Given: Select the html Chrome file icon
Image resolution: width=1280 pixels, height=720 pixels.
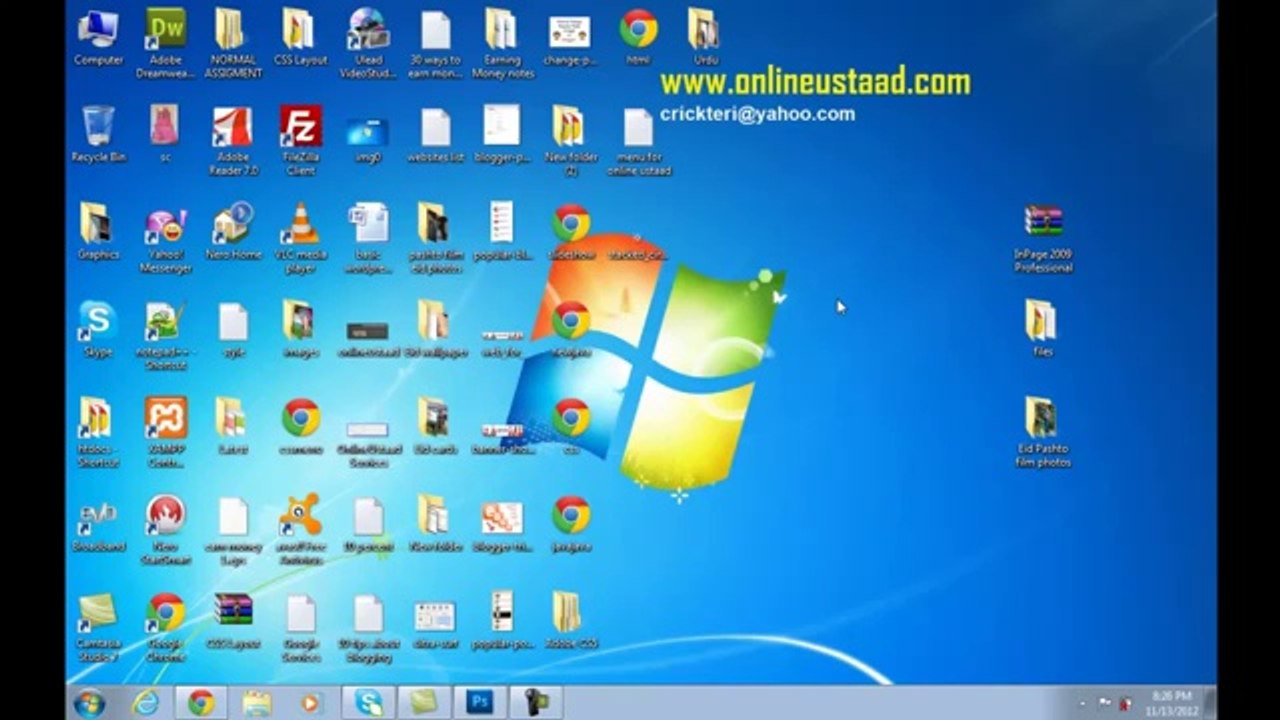Looking at the screenshot, I should point(638,38).
